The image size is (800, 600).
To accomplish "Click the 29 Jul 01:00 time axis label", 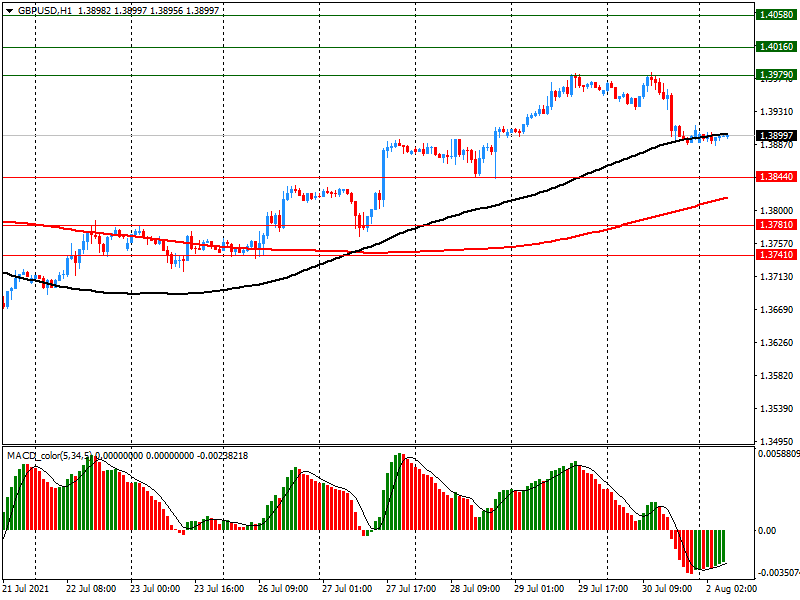I will (539, 589).
